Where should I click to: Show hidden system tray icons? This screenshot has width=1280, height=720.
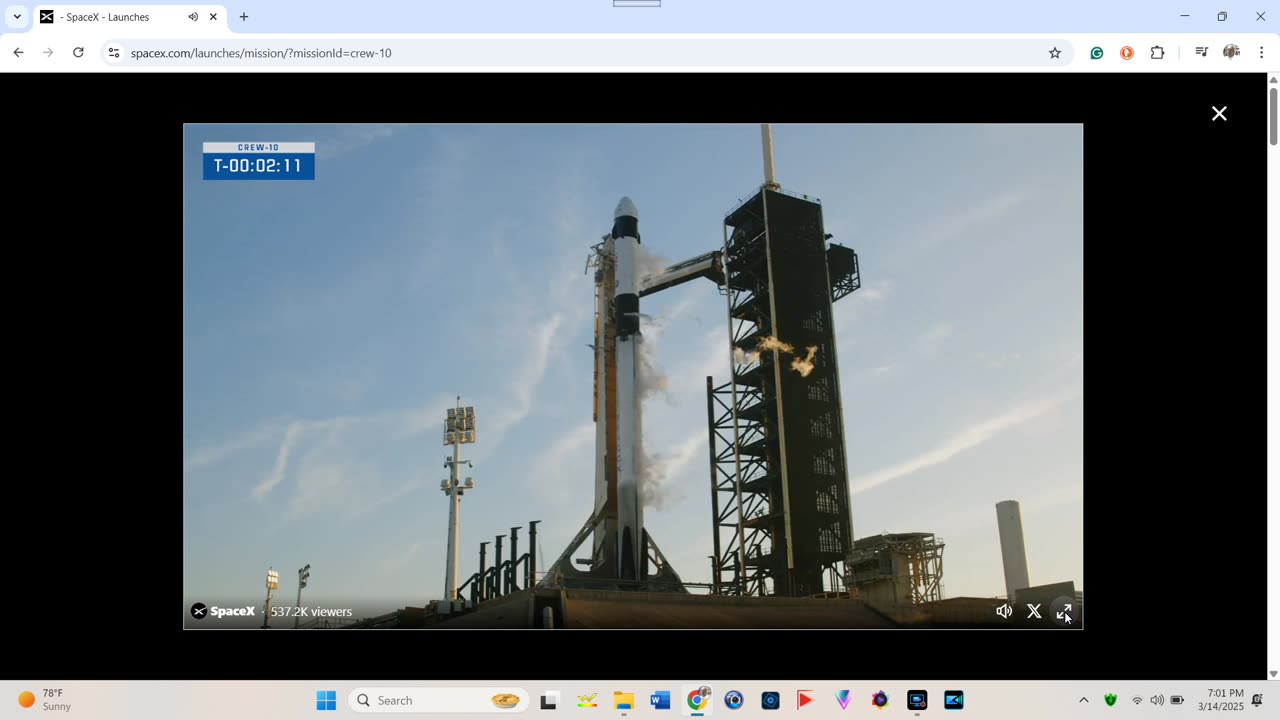(1083, 700)
